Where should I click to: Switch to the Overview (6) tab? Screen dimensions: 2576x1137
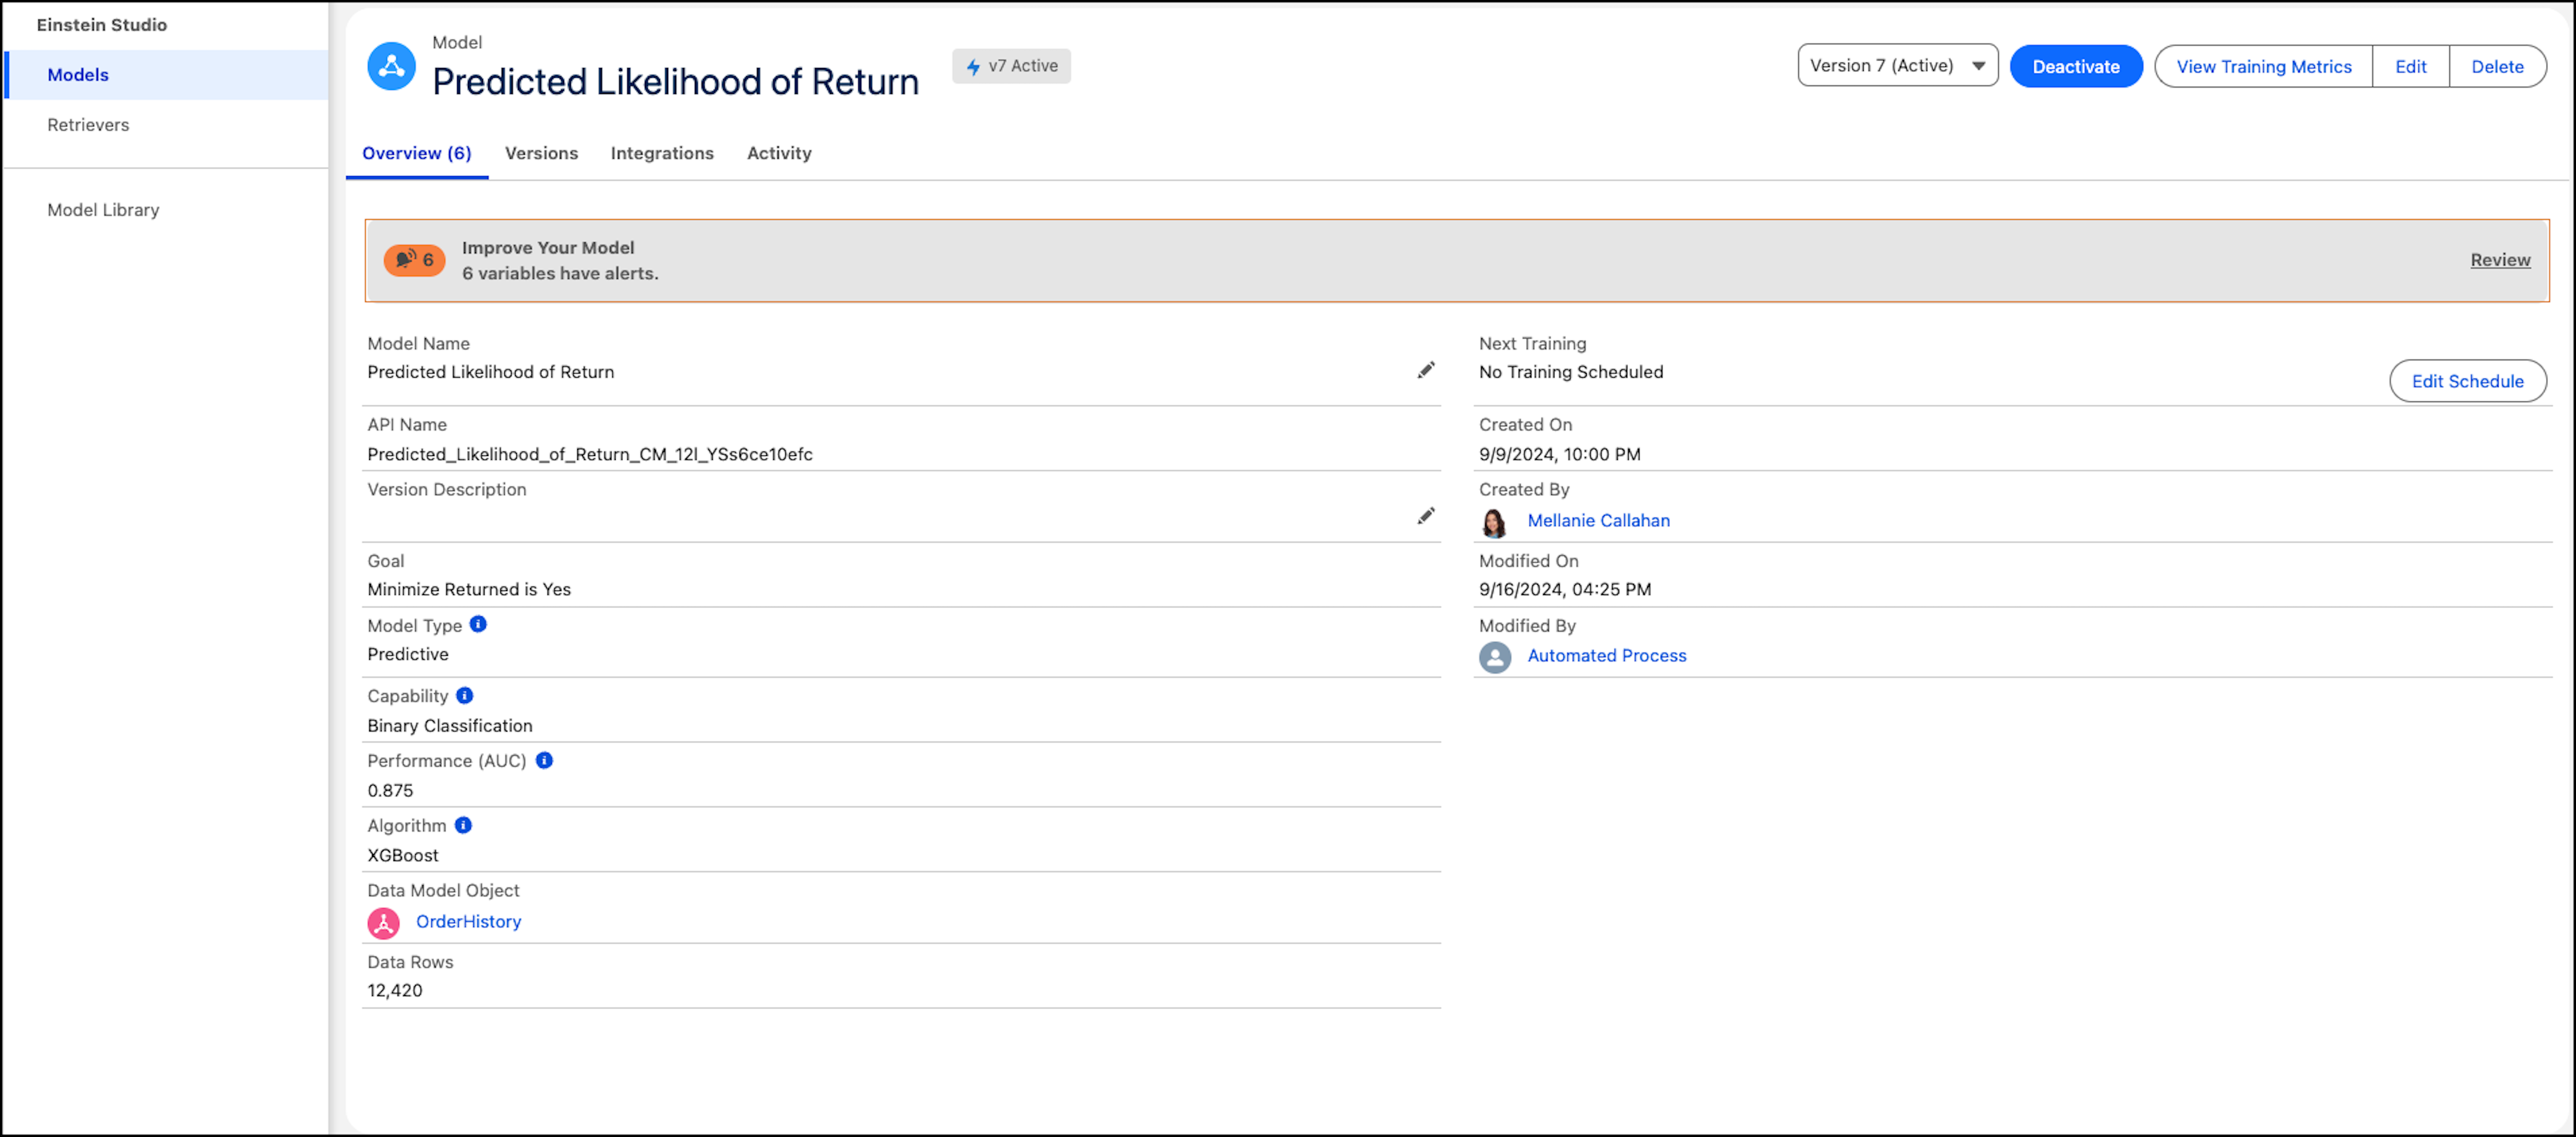point(417,153)
